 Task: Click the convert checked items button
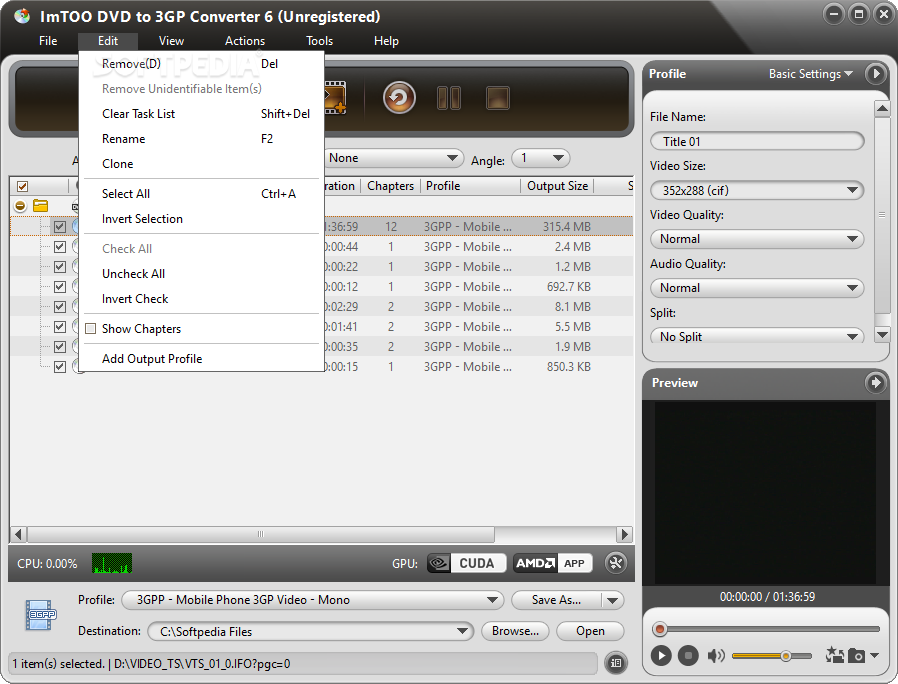[399, 98]
